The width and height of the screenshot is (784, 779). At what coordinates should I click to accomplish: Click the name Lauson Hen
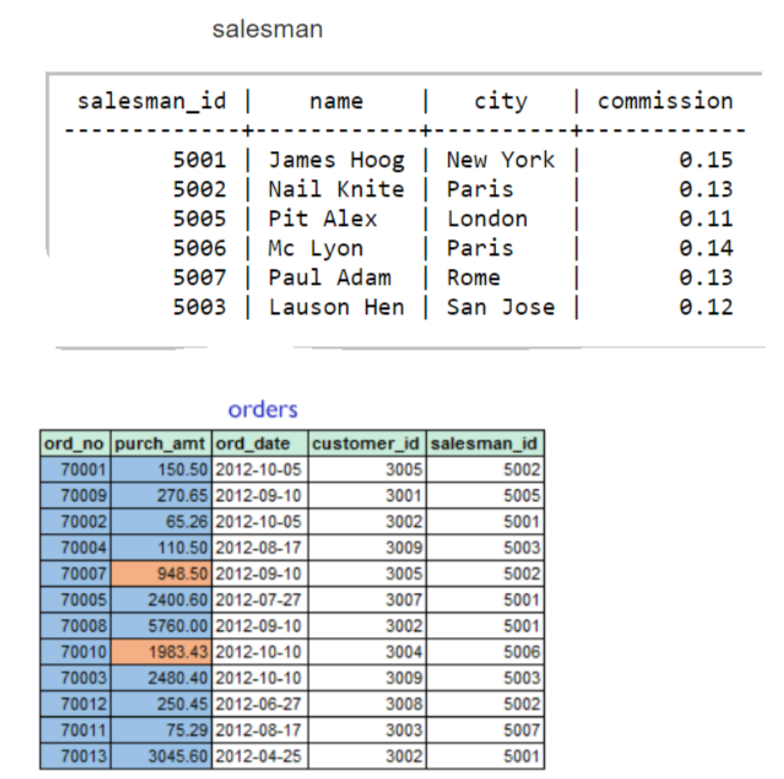click(x=336, y=307)
